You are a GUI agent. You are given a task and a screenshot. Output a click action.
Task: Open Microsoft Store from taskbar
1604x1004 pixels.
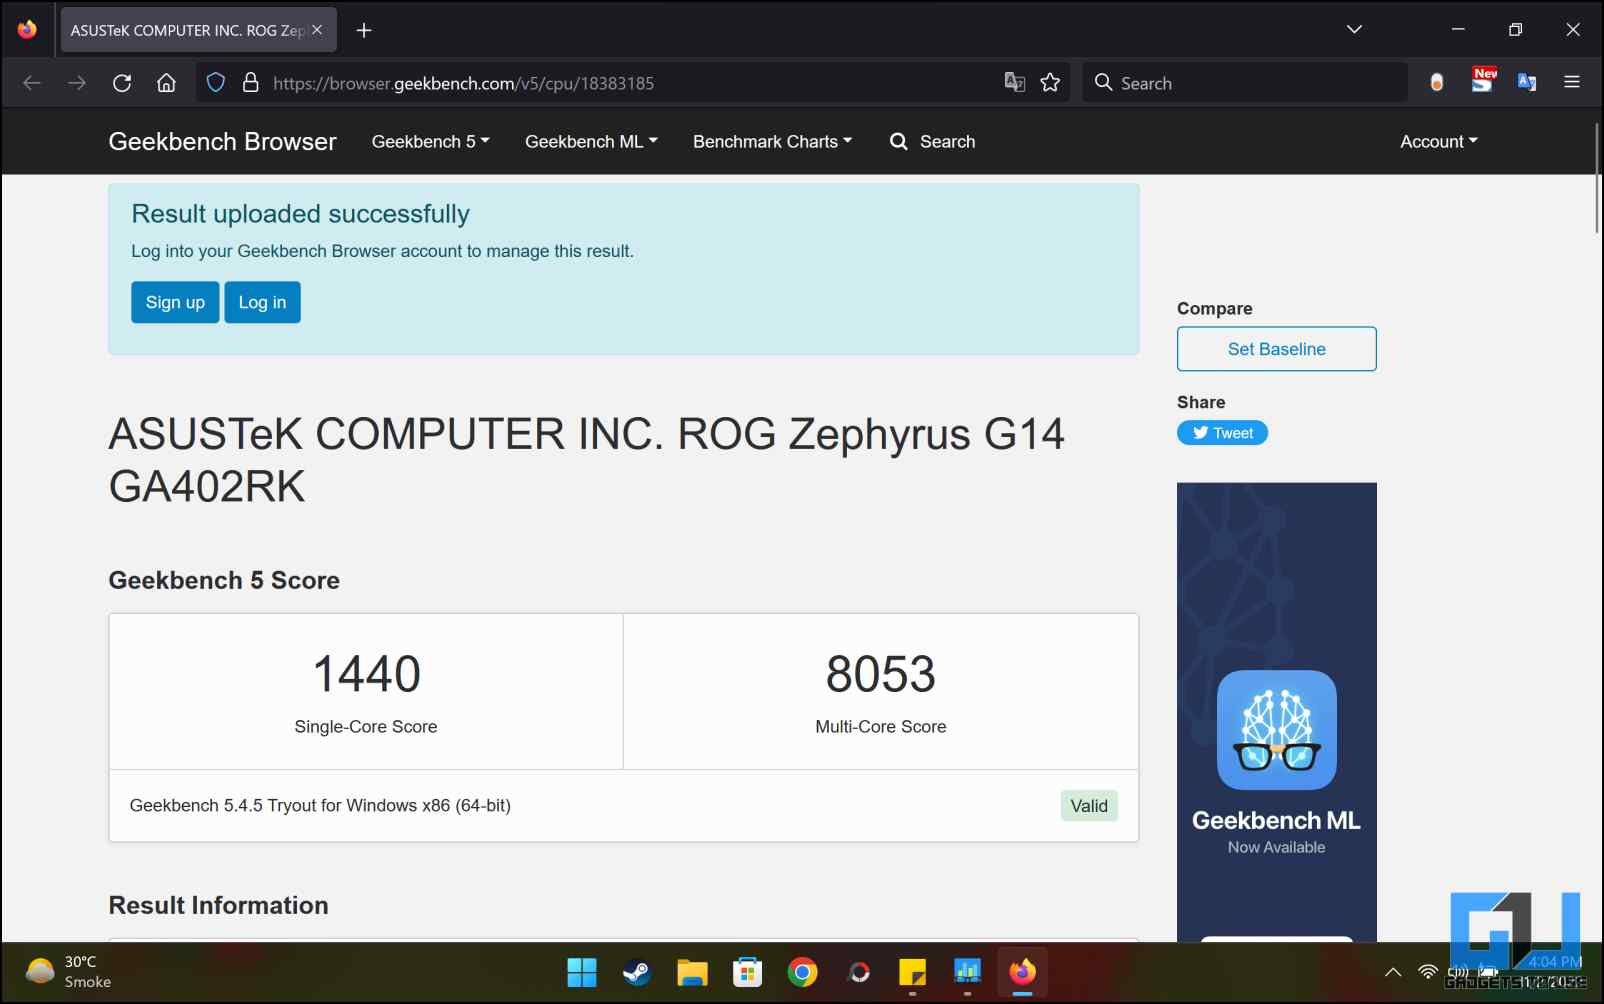point(747,972)
